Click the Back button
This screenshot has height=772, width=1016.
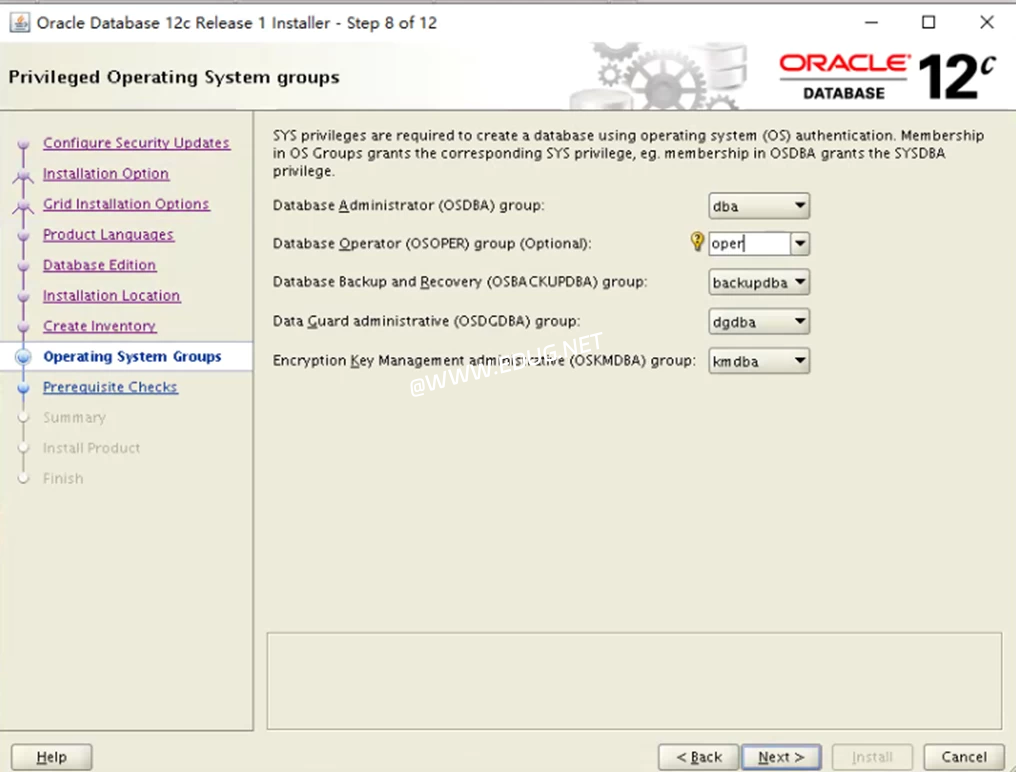pyautogui.click(x=698, y=757)
